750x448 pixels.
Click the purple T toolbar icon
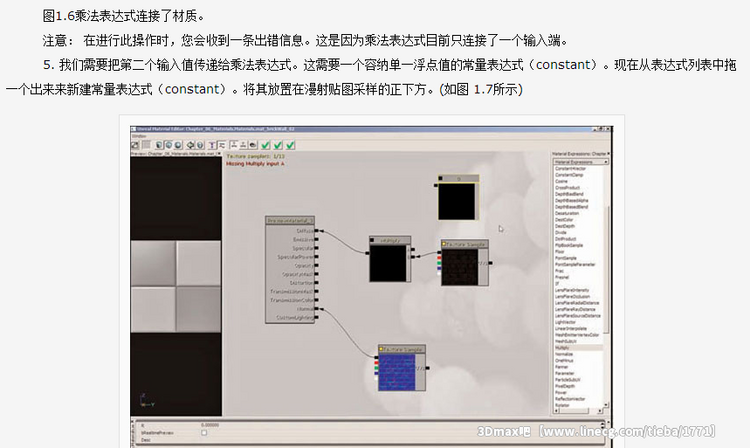tap(212, 145)
